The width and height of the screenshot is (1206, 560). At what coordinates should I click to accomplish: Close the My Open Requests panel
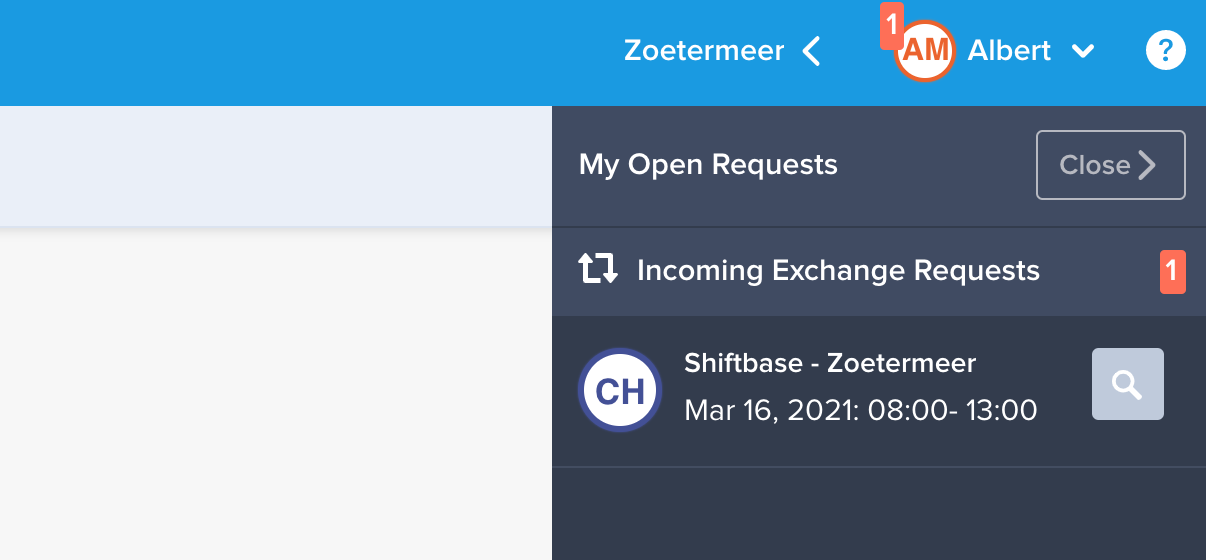(x=1110, y=165)
